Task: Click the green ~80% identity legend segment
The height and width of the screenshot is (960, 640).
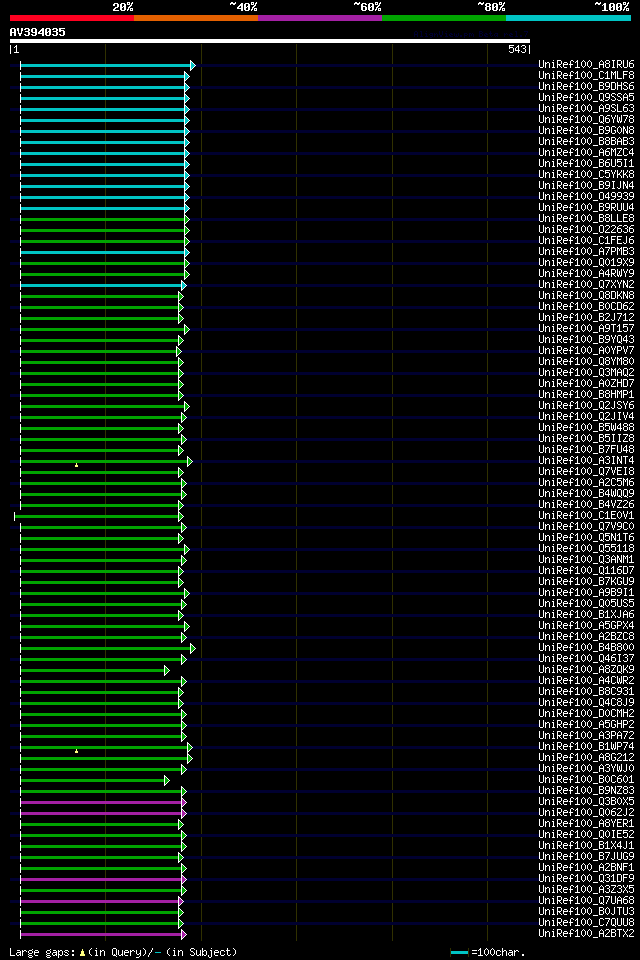Action: click(444, 18)
